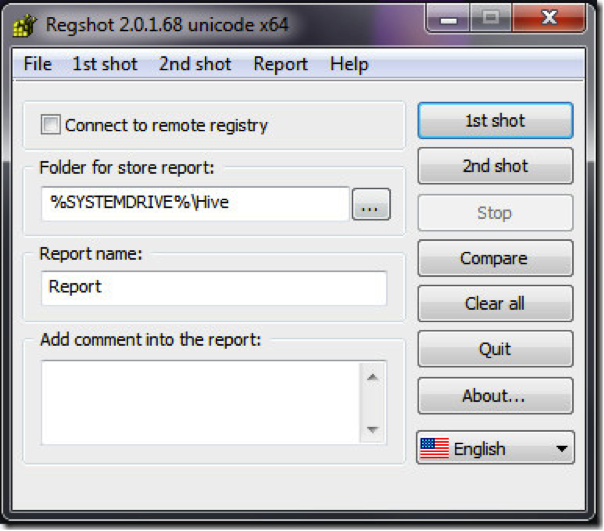This screenshot has height=531, width=604.
Task: Click the Compare button
Action: (495, 258)
